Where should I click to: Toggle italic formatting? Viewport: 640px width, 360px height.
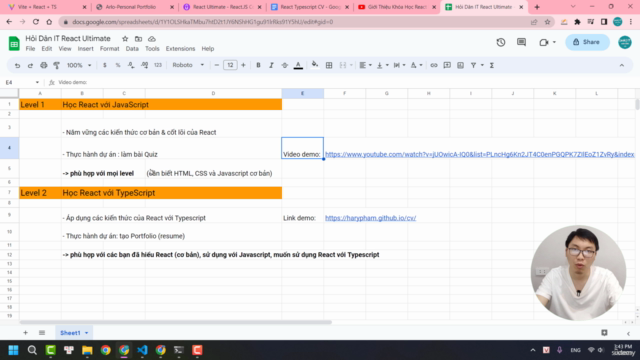271,65
